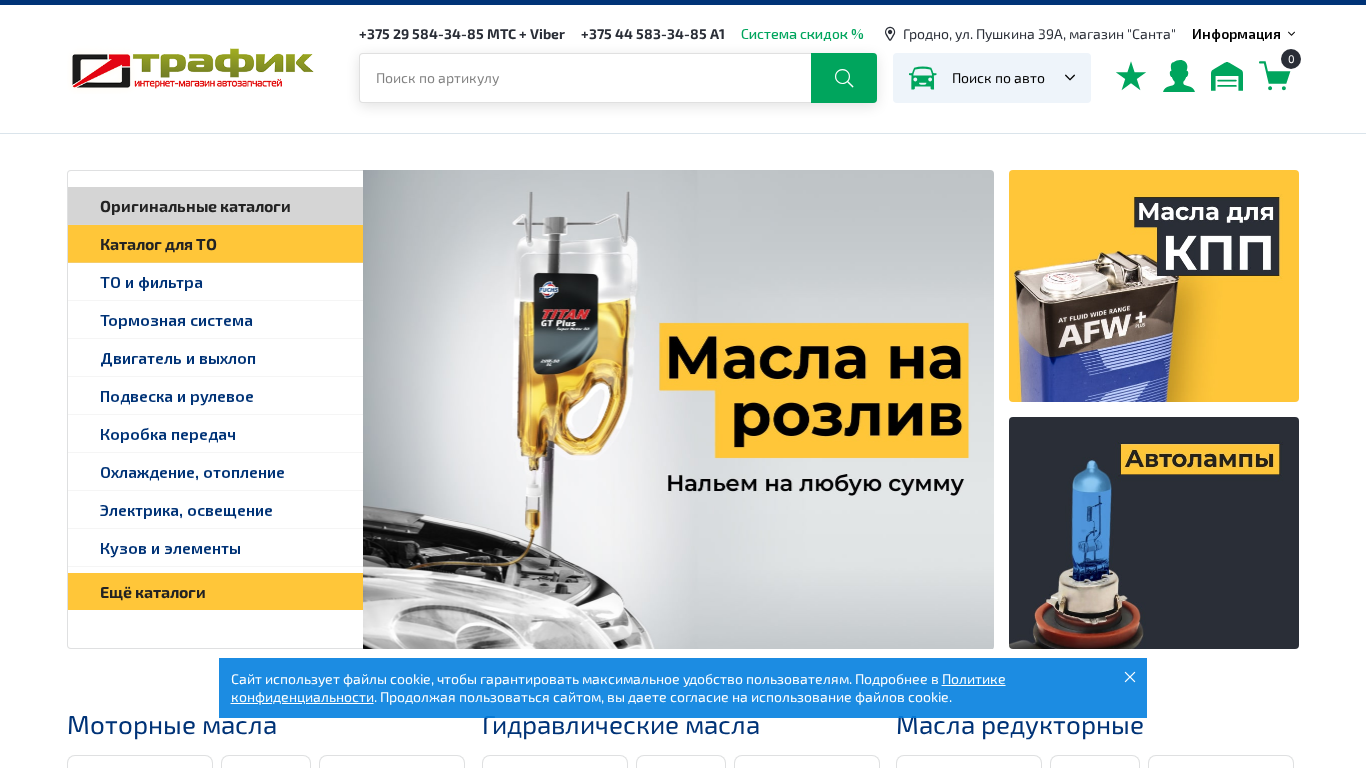Click the green magnifier search button

tap(844, 78)
